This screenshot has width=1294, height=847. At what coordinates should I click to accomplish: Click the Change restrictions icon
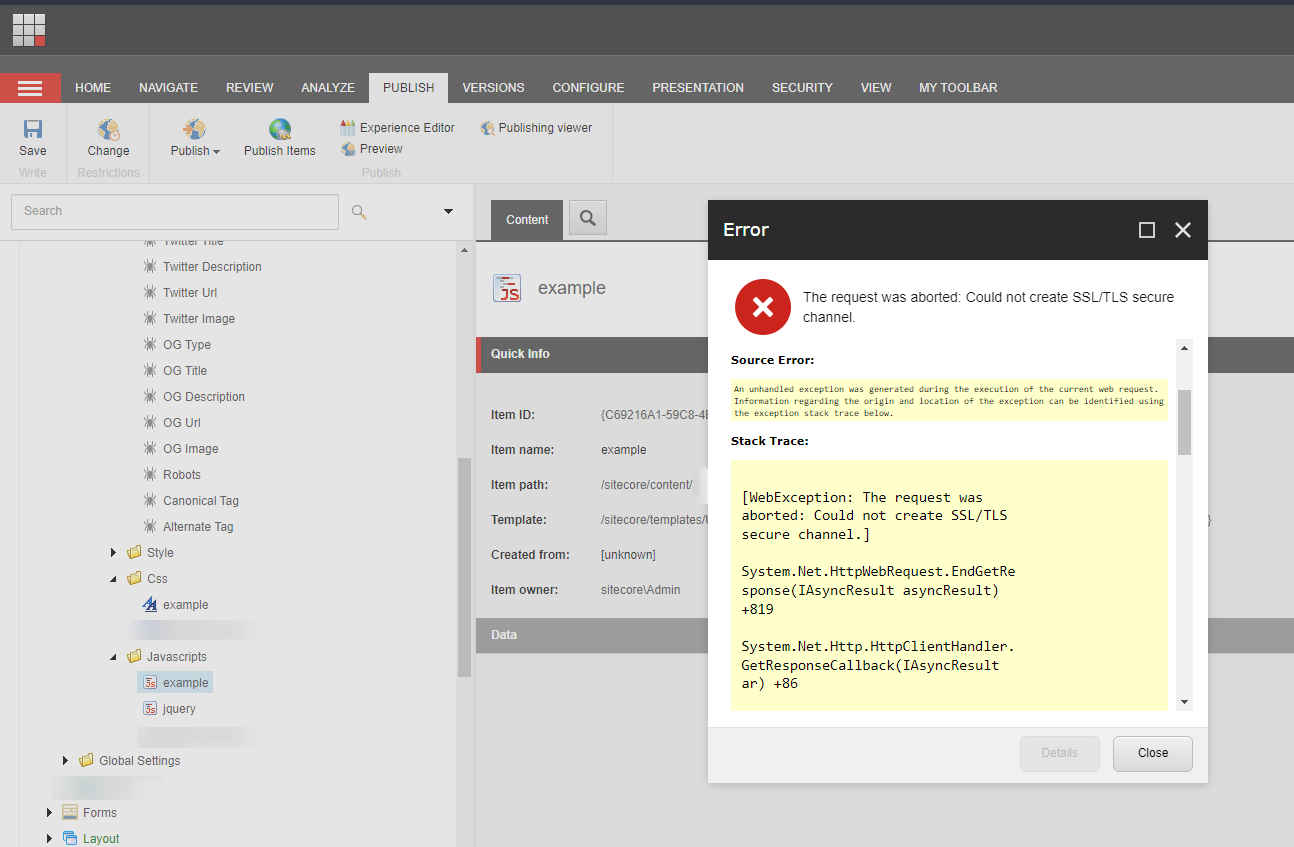click(108, 129)
